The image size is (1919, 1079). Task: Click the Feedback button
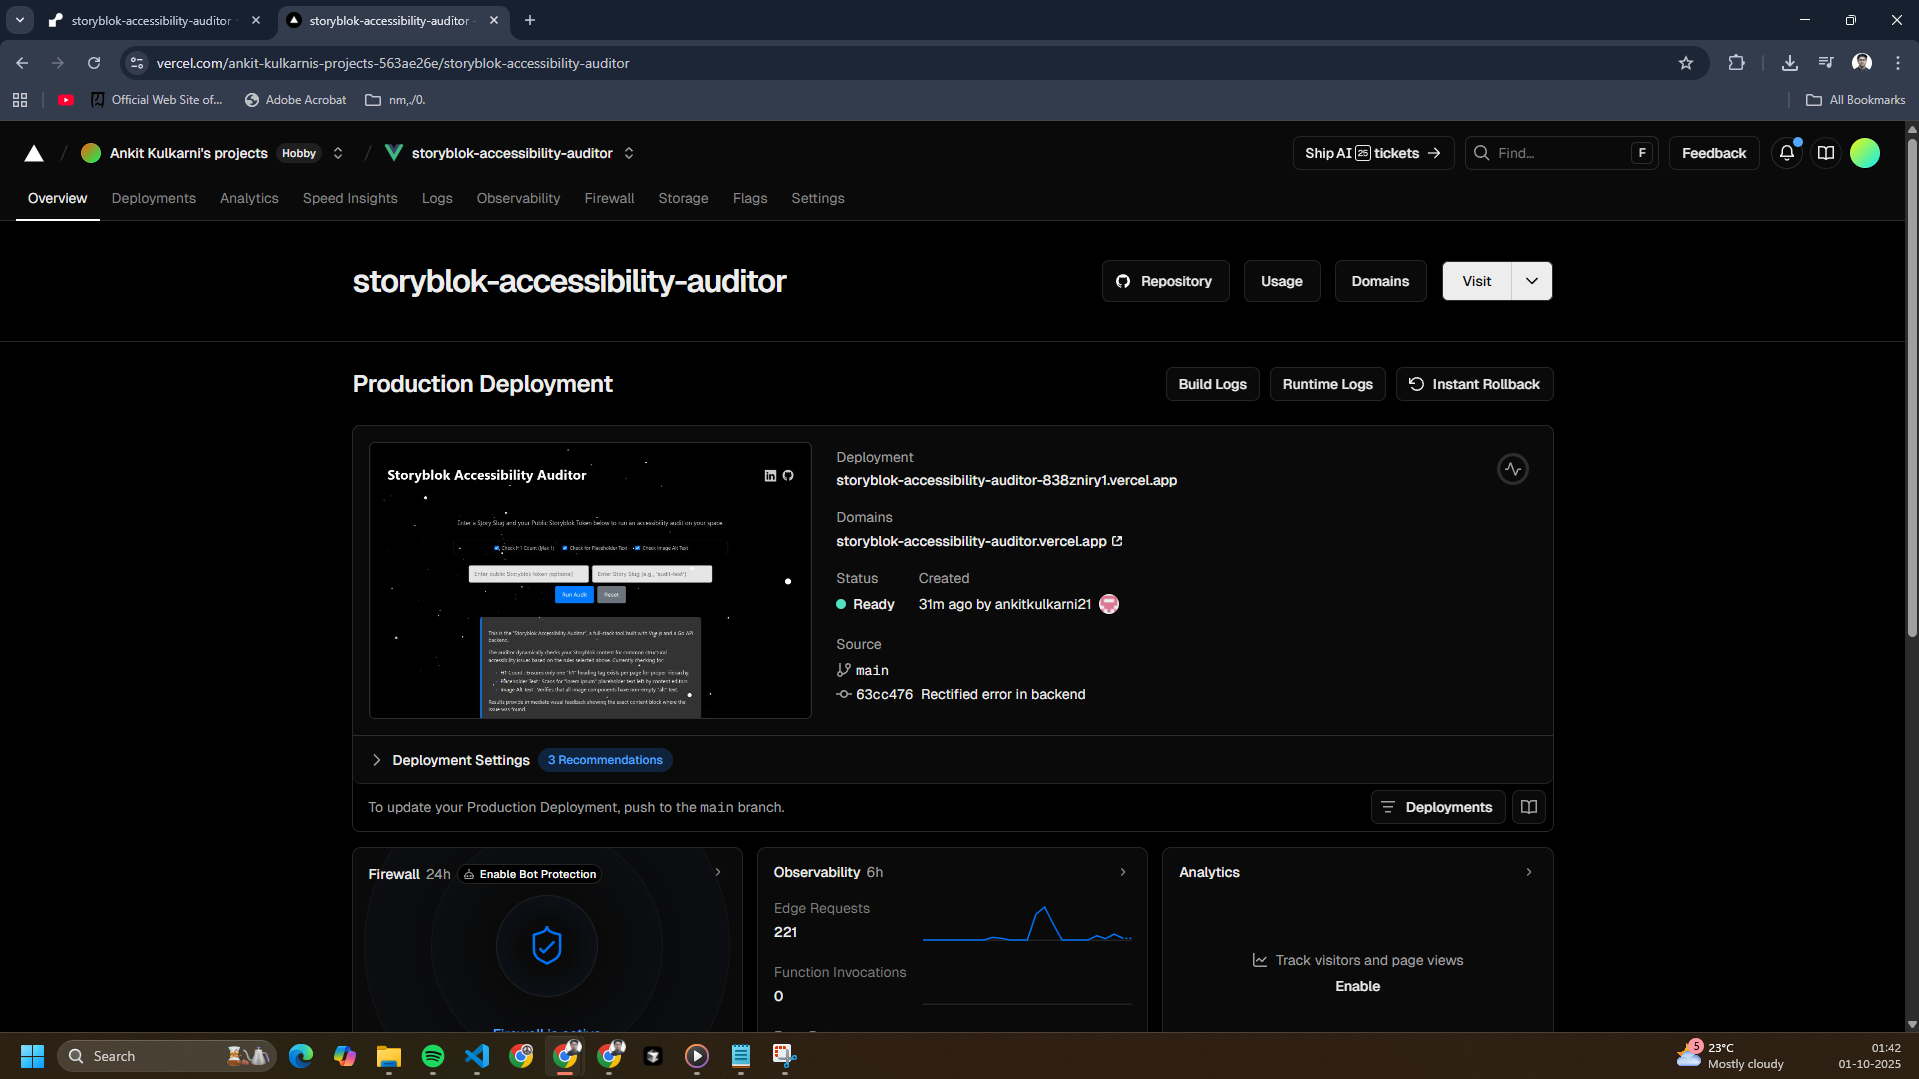pos(1713,153)
